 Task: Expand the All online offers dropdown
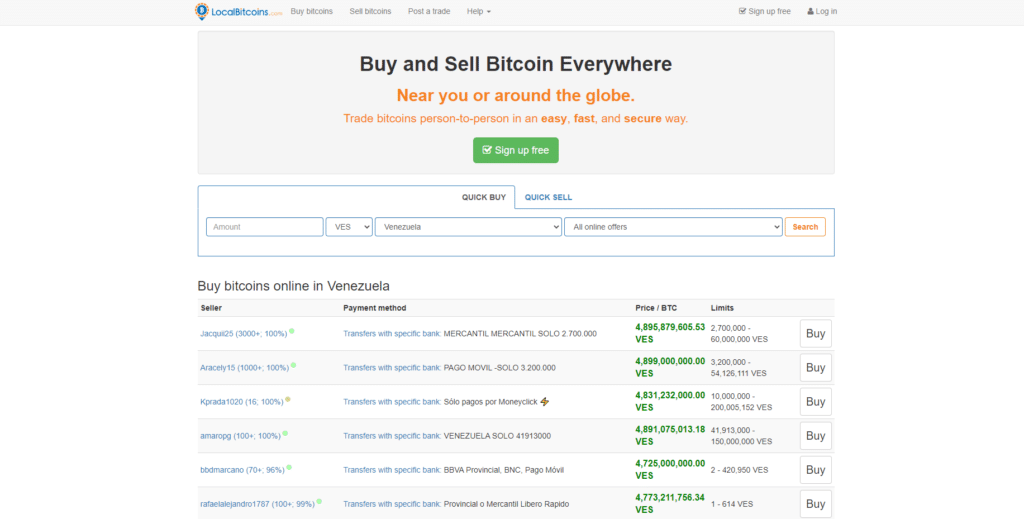pos(673,227)
